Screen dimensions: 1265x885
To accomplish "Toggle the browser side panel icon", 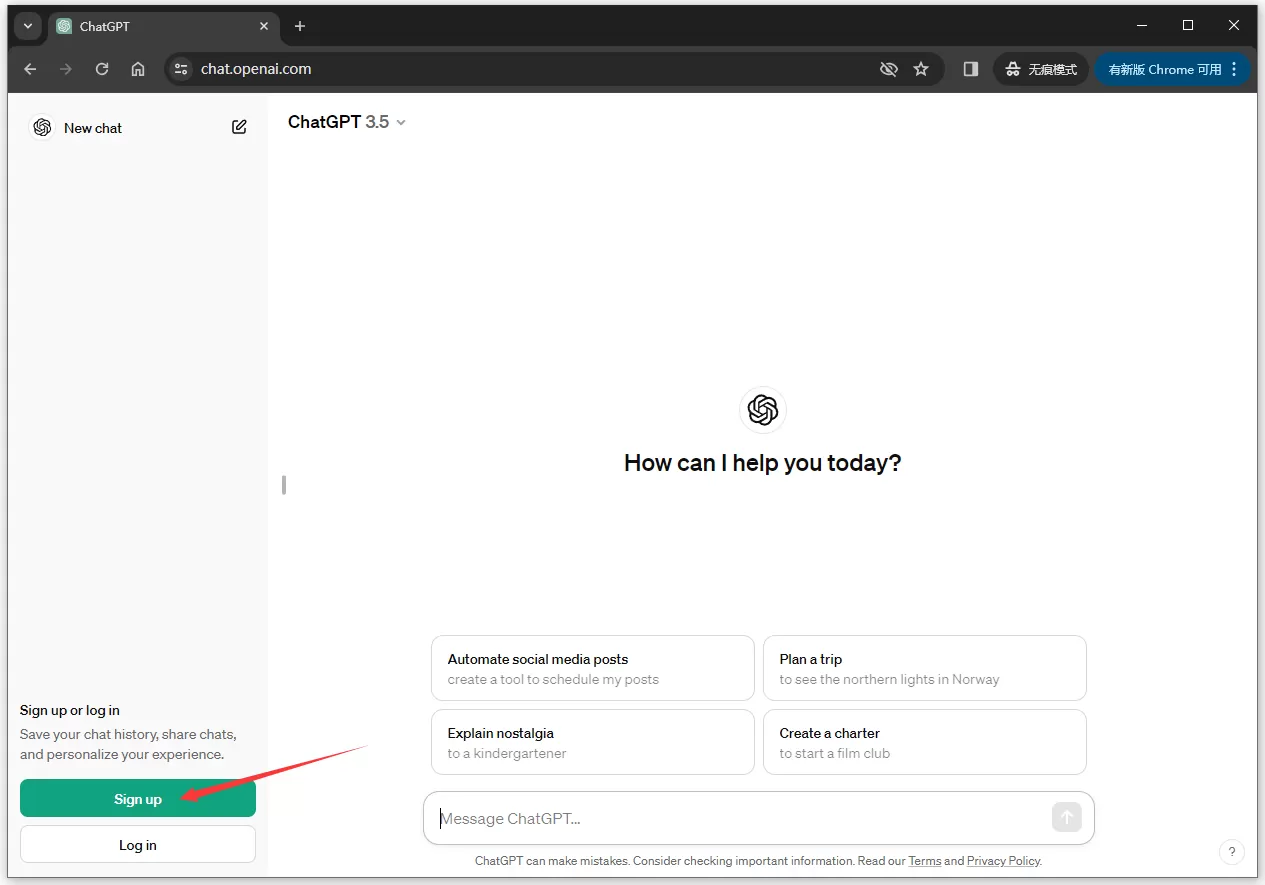I will coord(970,69).
